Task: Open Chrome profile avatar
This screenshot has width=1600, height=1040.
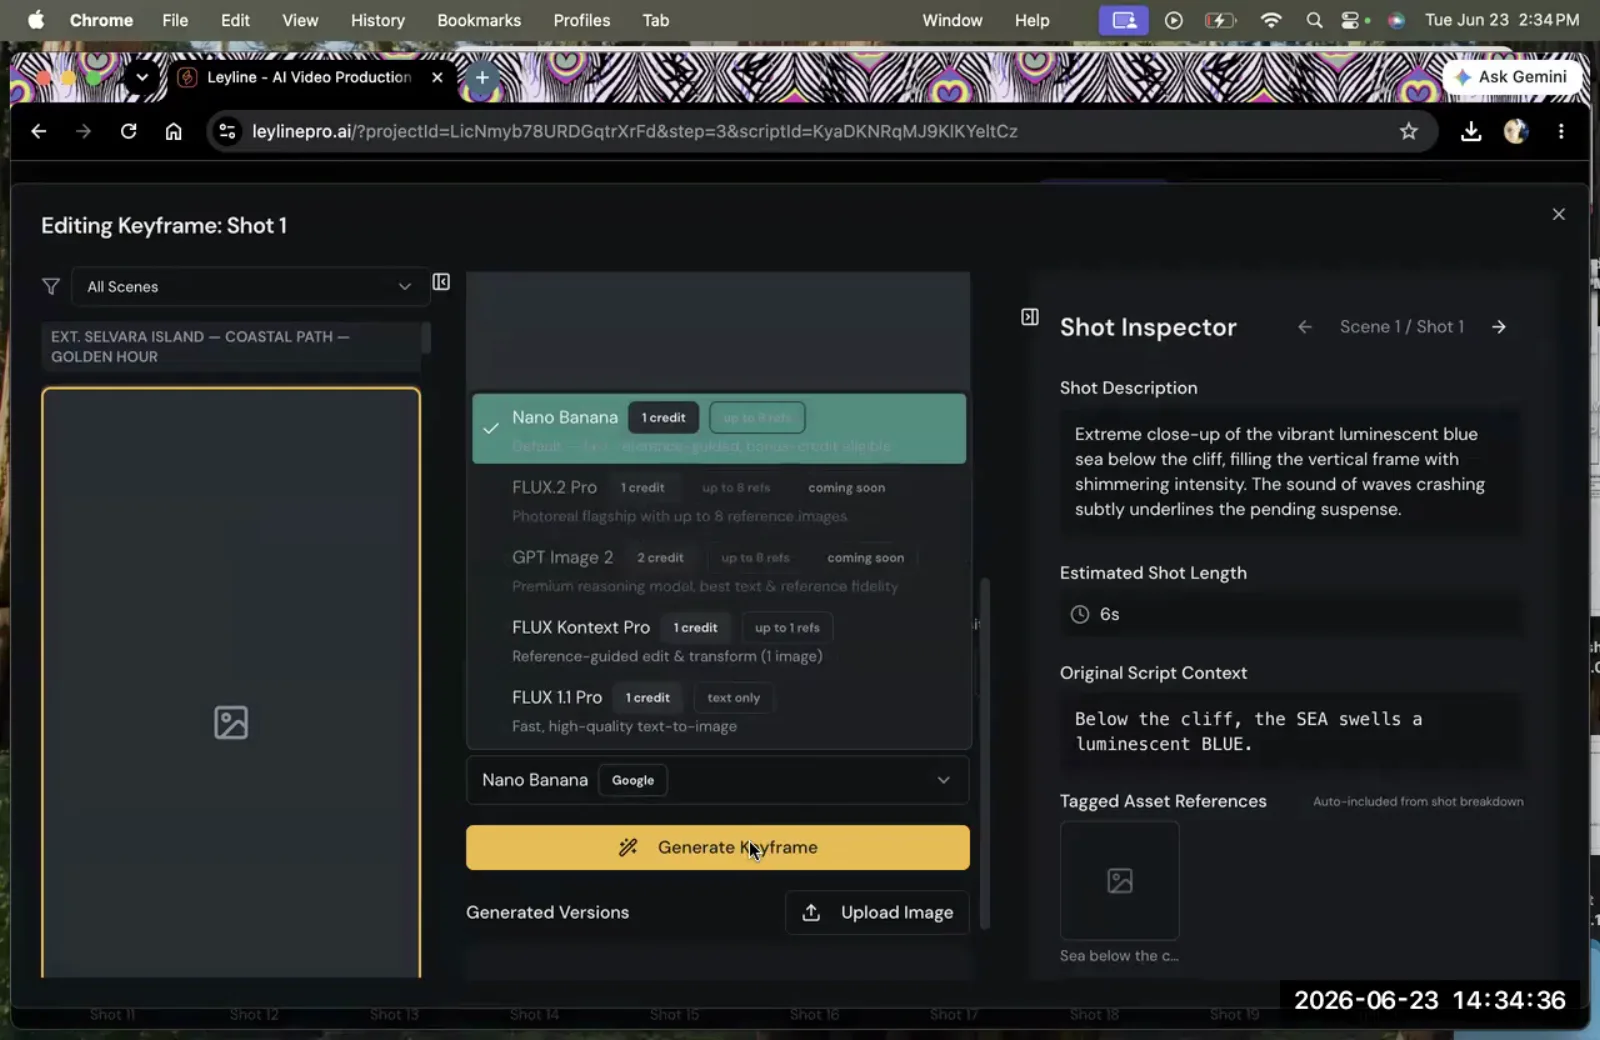Action: pyautogui.click(x=1516, y=131)
